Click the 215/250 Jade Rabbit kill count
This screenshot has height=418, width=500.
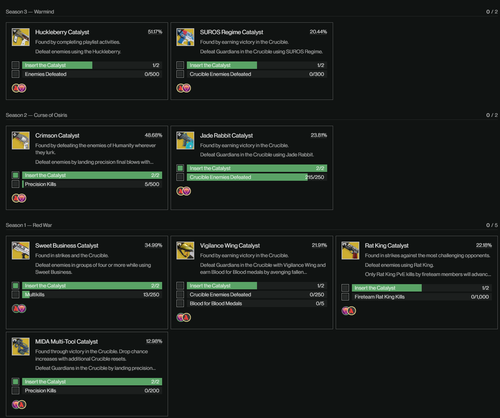(x=315, y=177)
